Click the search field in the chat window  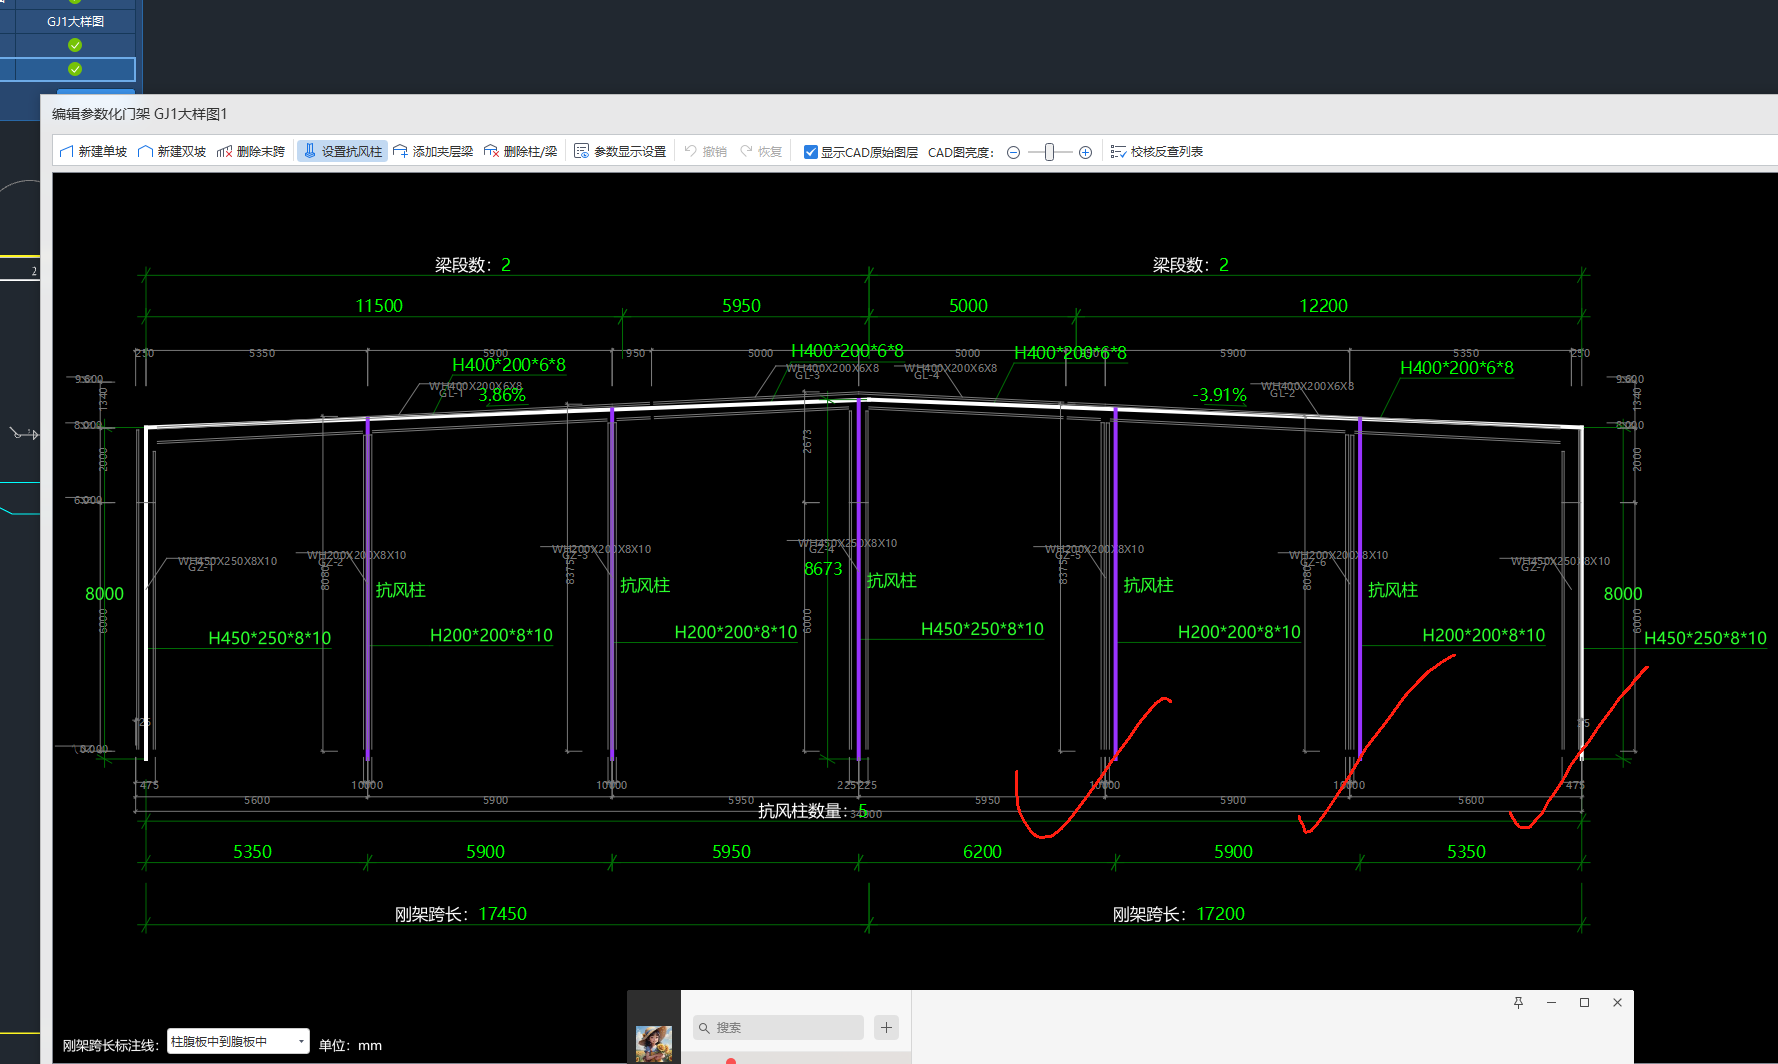coord(778,1028)
